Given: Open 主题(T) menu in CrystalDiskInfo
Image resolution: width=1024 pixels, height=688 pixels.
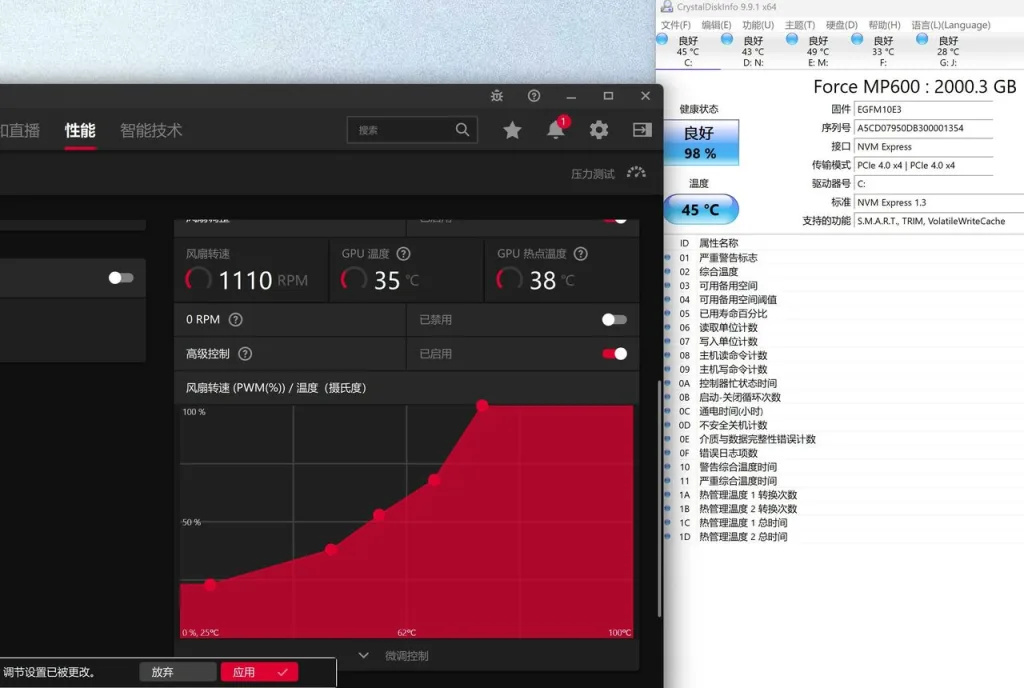Looking at the screenshot, I should (x=799, y=25).
